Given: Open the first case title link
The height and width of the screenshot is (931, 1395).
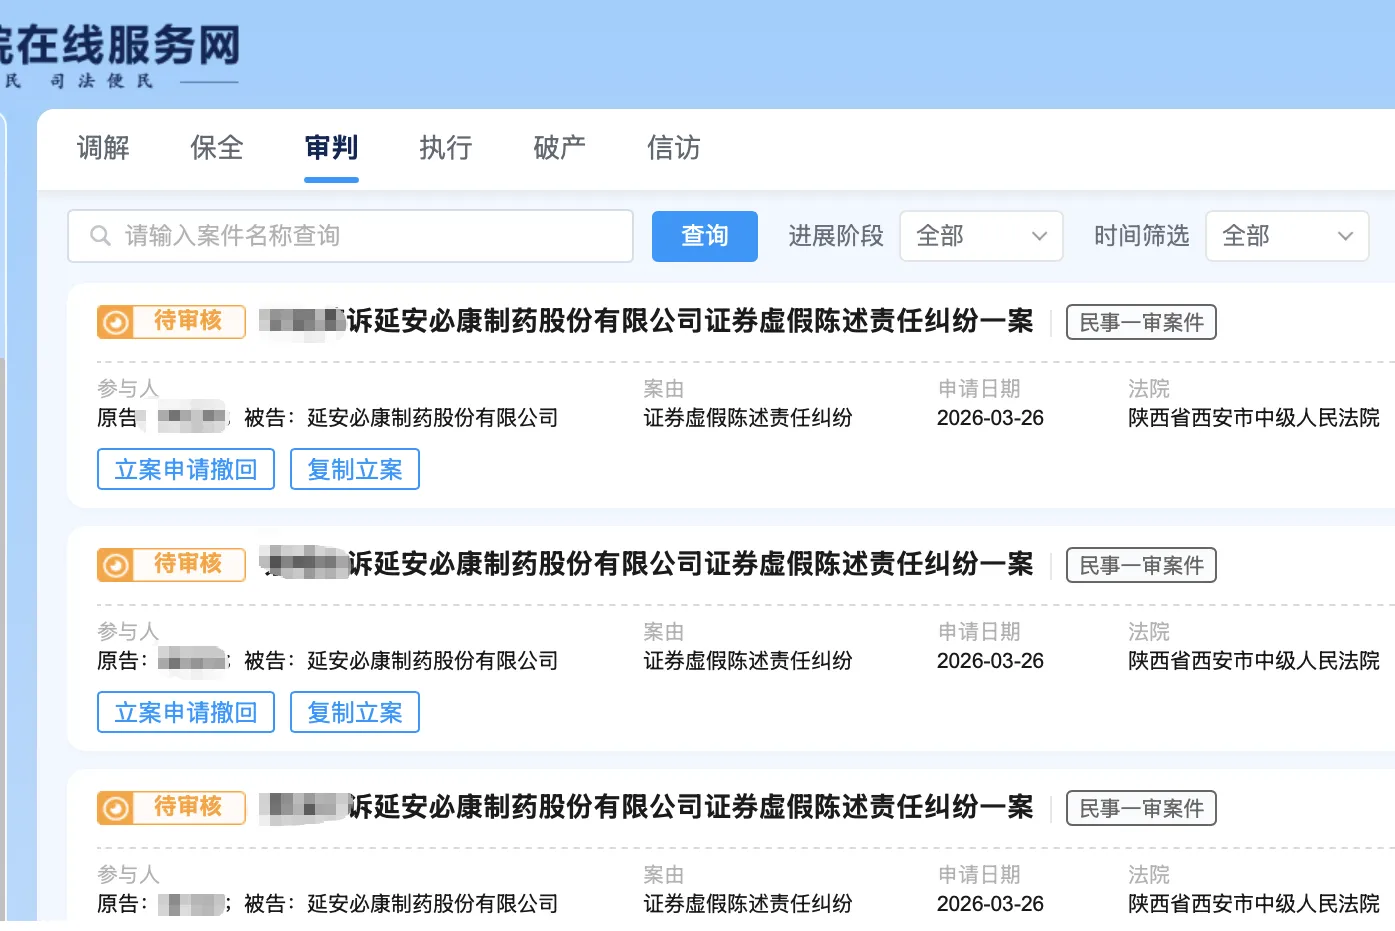Looking at the screenshot, I should [x=645, y=321].
